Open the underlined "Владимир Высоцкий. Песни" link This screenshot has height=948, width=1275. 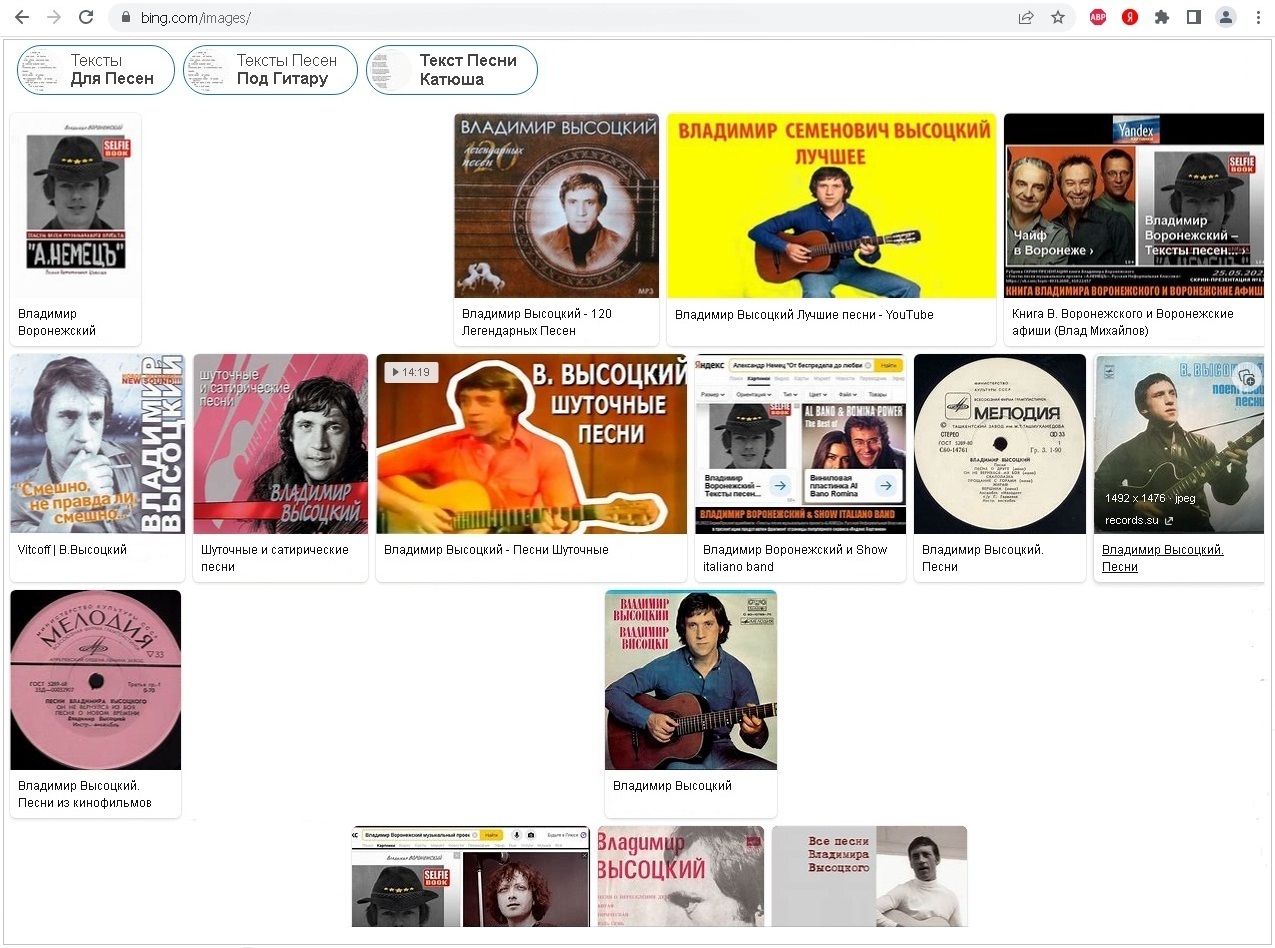pos(1163,558)
